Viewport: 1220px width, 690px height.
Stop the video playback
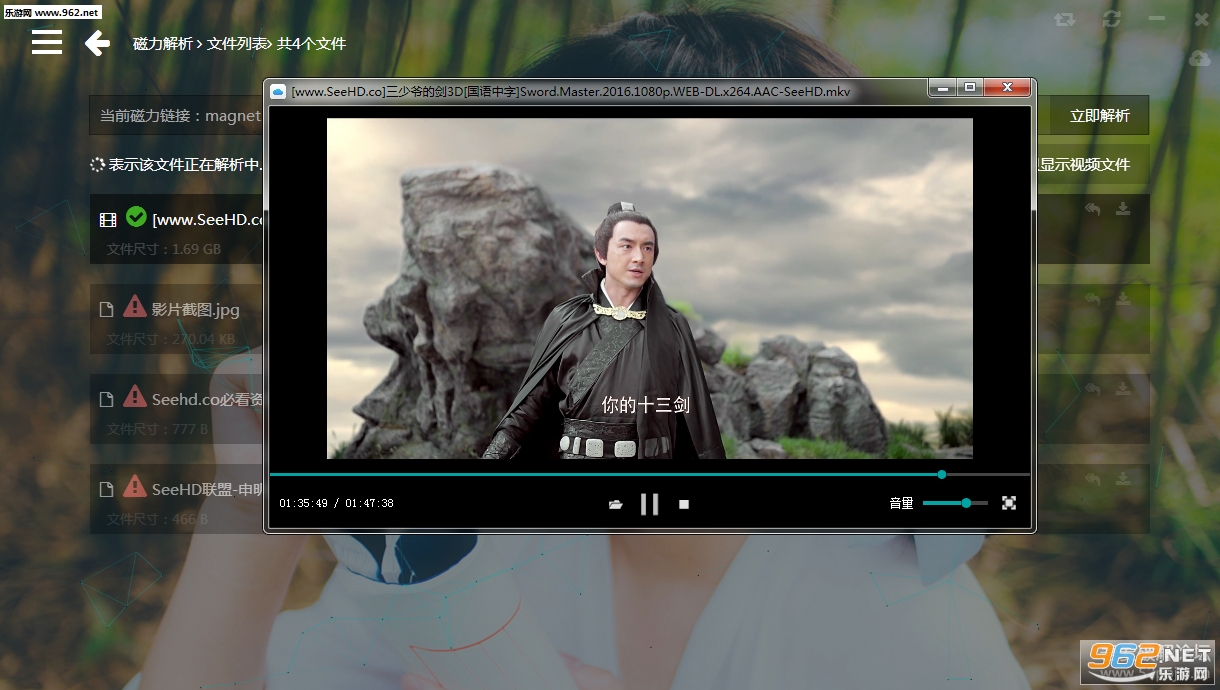684,504
